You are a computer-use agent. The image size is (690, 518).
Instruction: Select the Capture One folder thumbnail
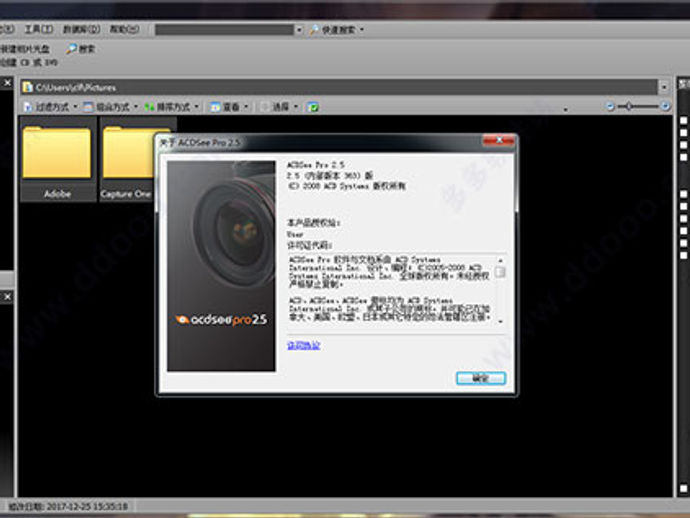[130, 159]
